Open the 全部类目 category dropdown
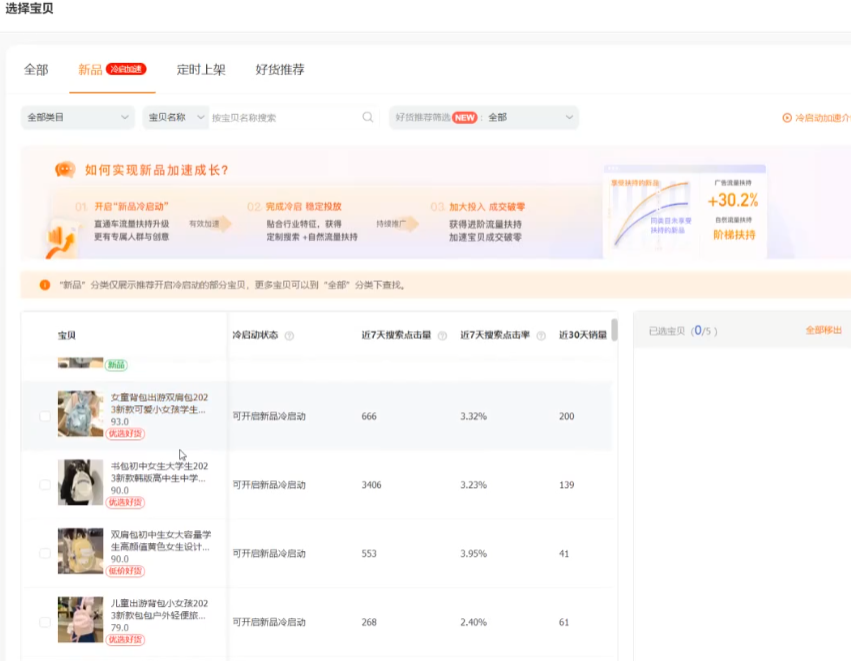This screenshot has height=661, width=851. pyautogui.click(x=78, y=117)
